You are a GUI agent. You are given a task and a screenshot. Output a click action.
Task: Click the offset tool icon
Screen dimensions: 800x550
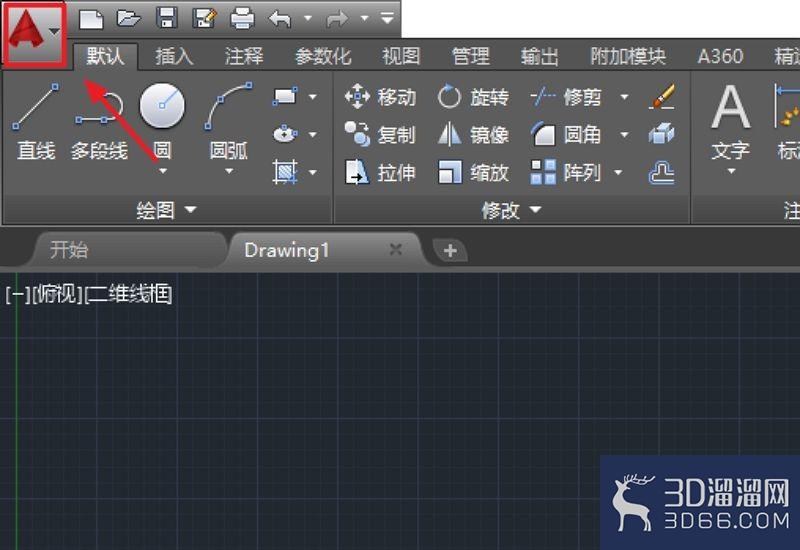[662, 172]
